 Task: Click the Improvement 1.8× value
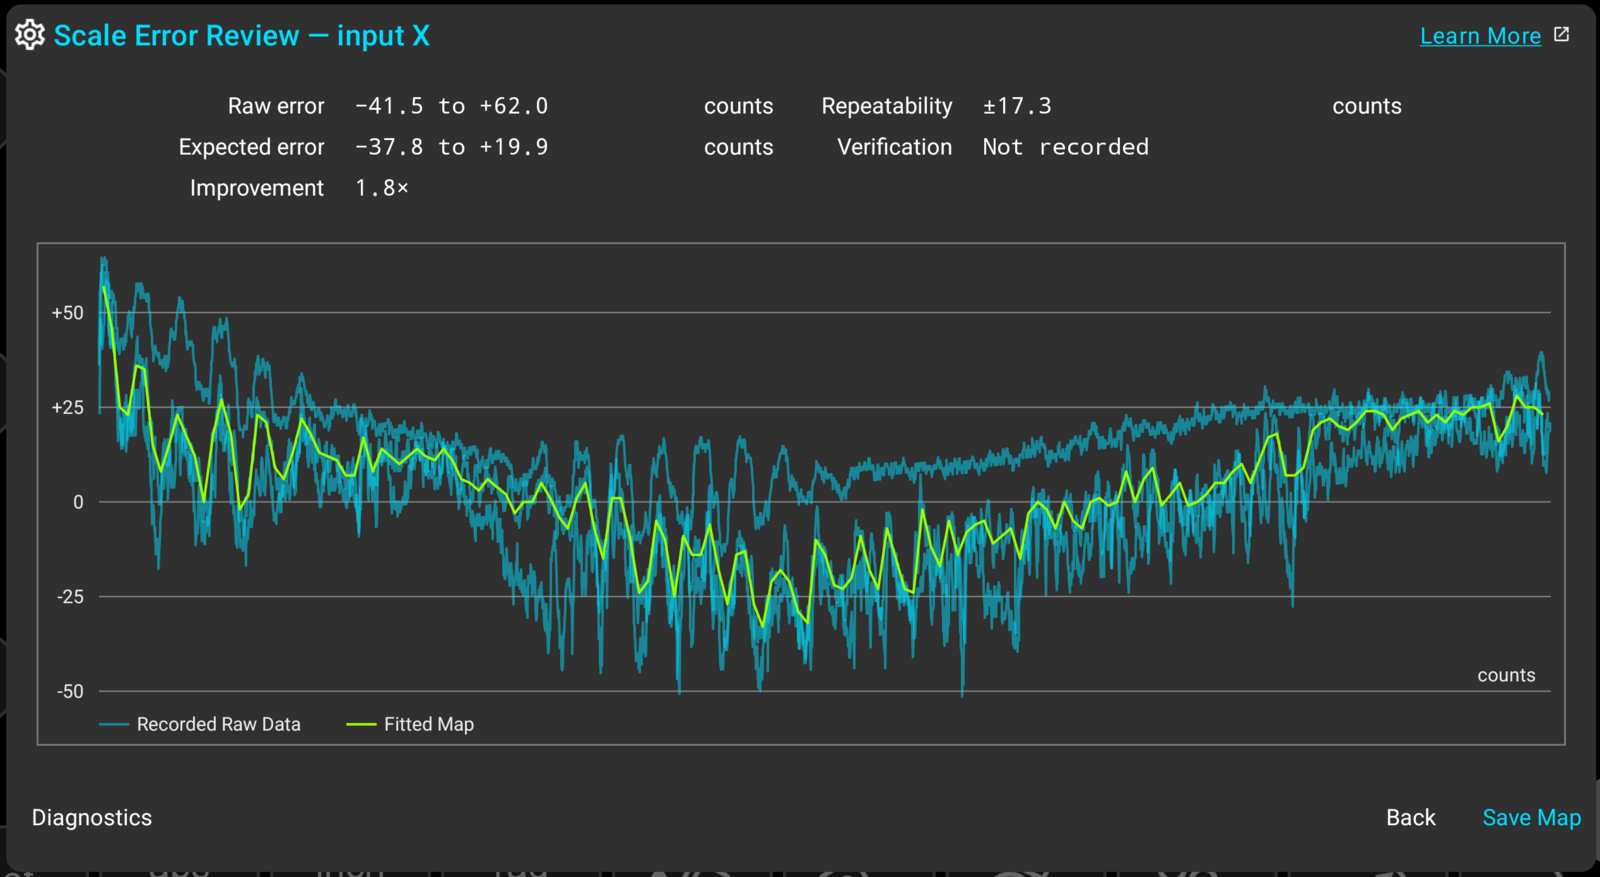coord(382,188)
